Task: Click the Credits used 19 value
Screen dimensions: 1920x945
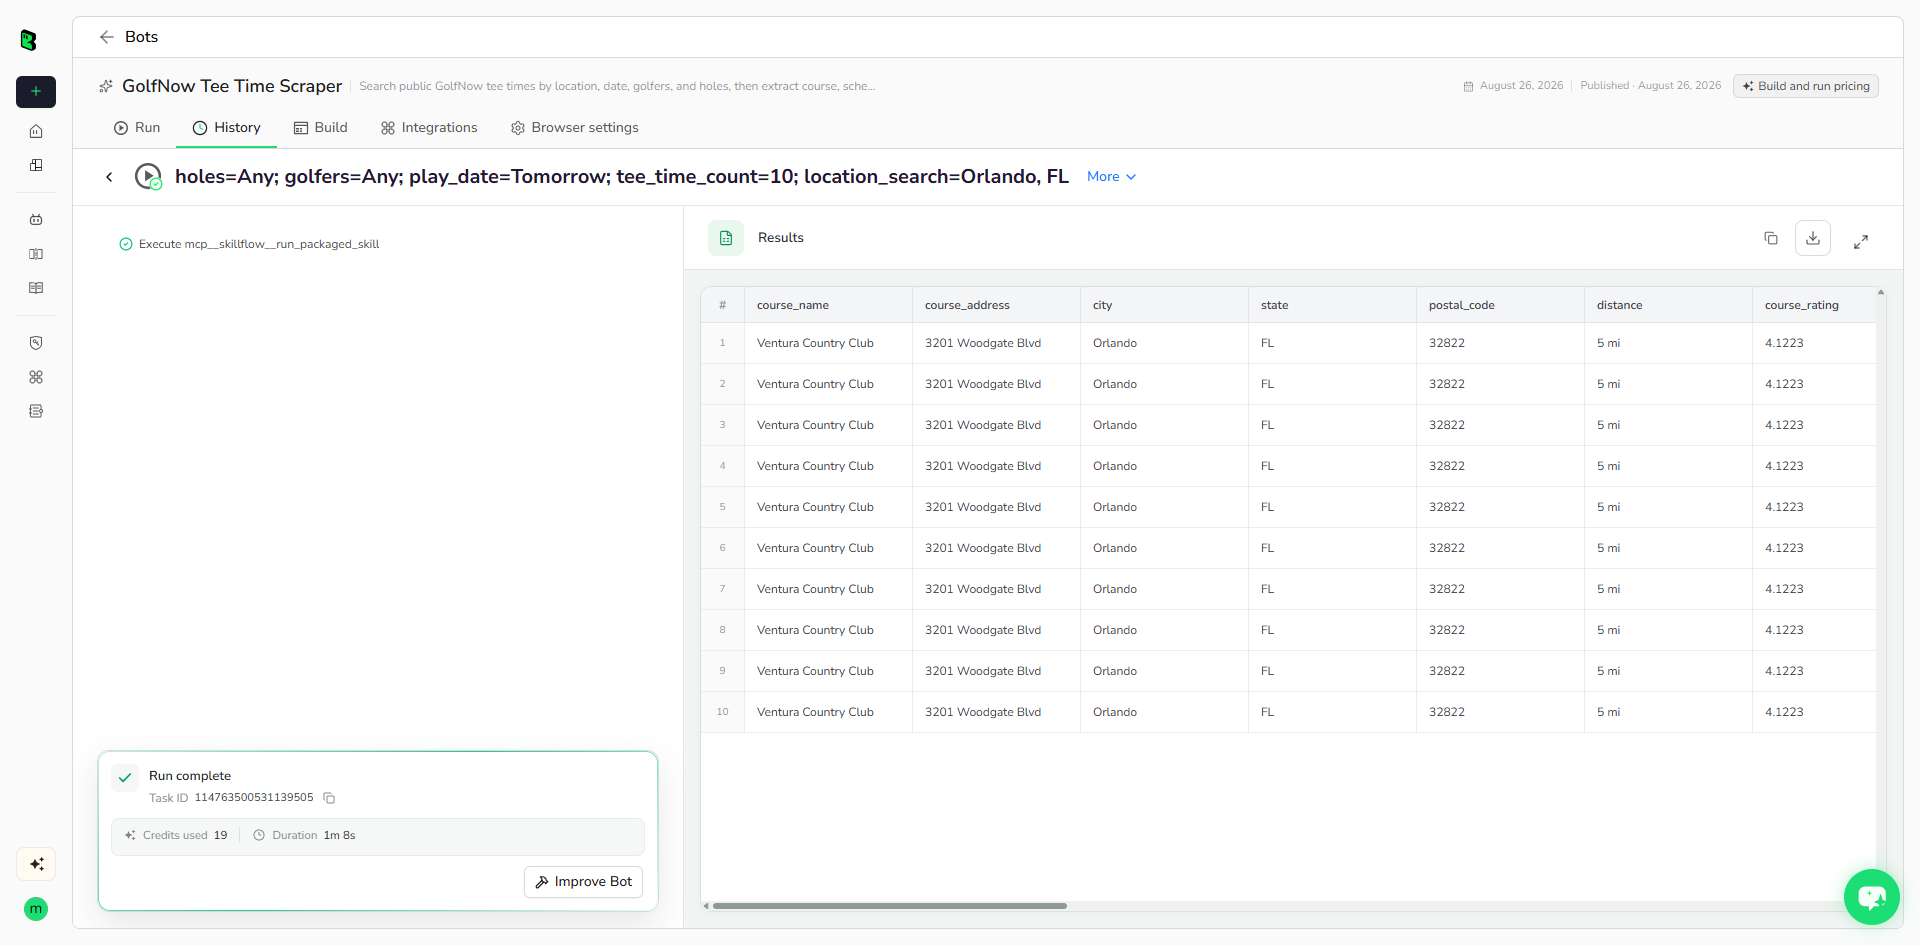Action: [x=220, y=835]
